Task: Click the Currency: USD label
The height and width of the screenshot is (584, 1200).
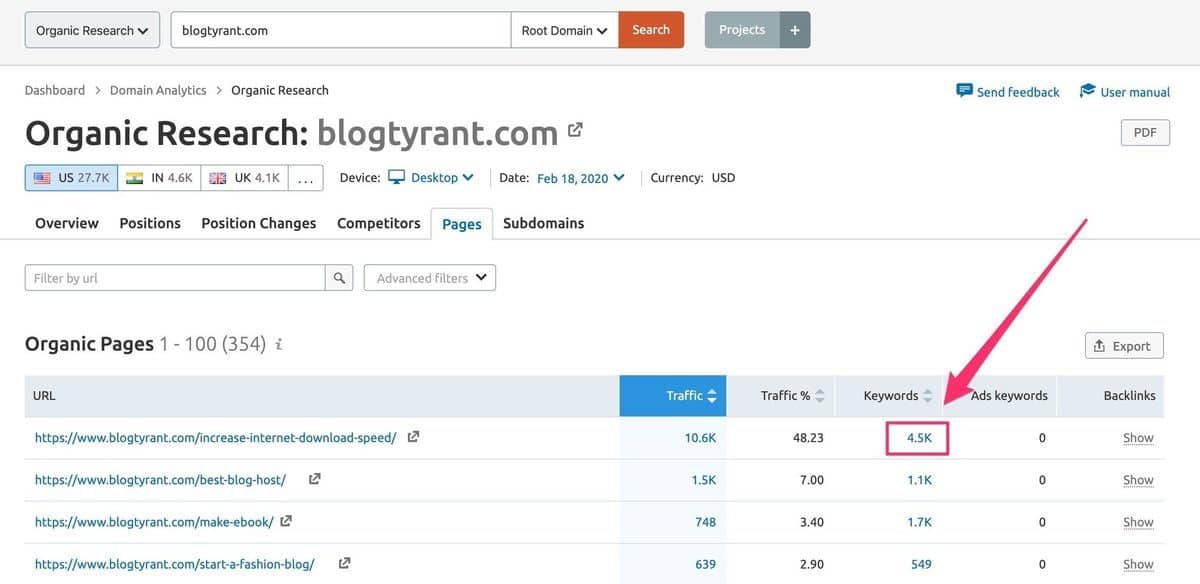Action: coord(693,178)
